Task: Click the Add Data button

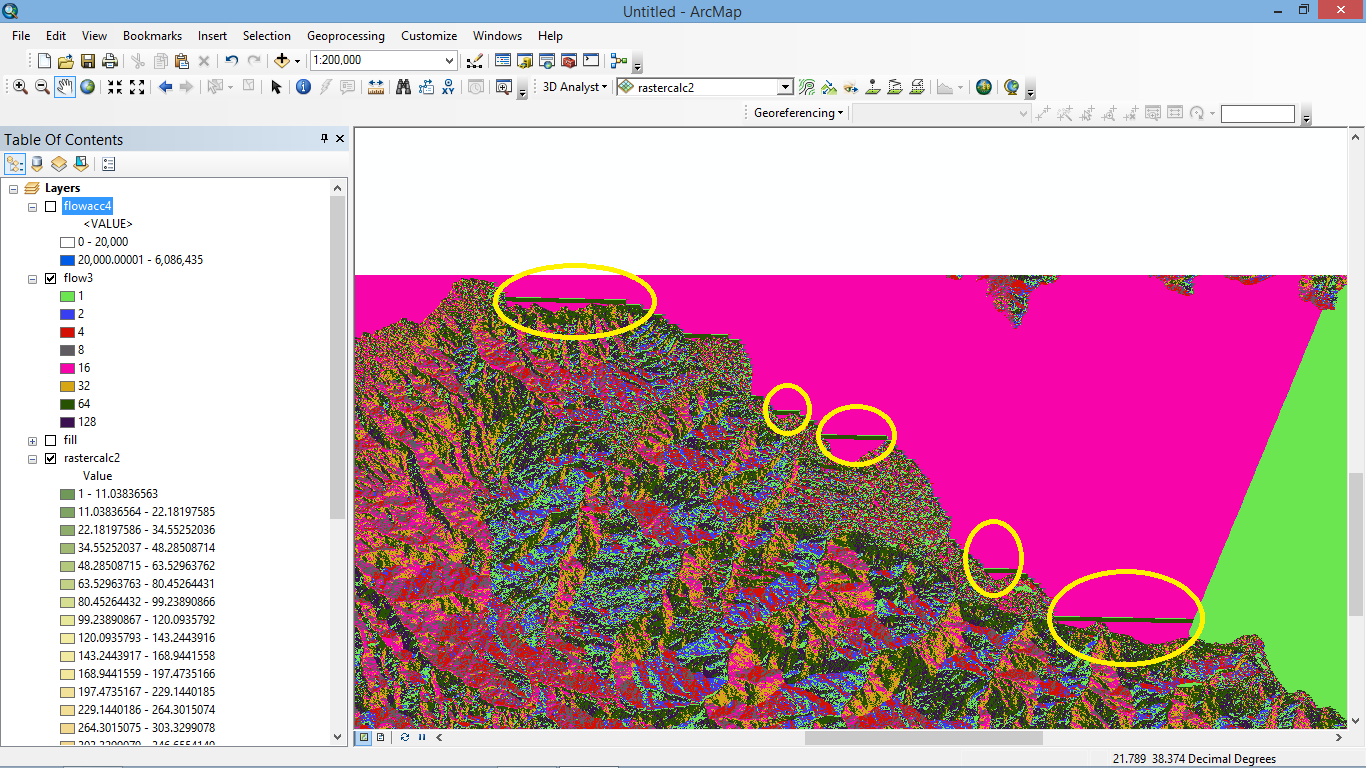Action: 282,61
